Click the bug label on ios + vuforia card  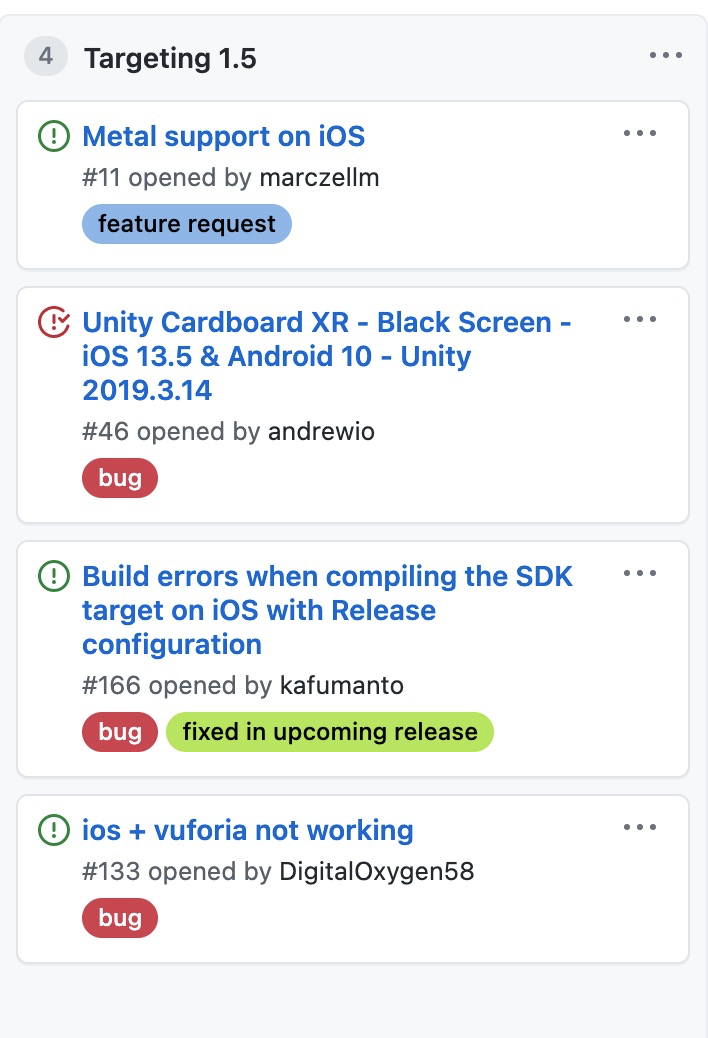(x=119, y=917)
